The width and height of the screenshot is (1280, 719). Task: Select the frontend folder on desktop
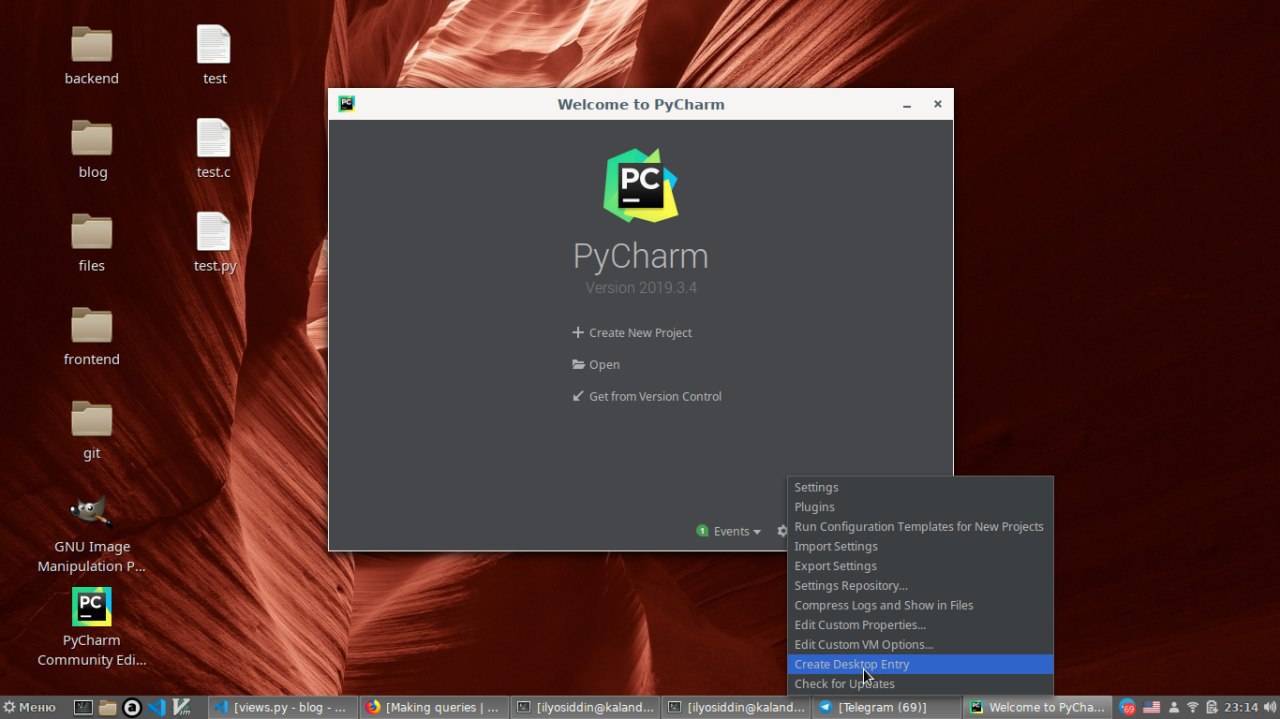click(92, 337)
